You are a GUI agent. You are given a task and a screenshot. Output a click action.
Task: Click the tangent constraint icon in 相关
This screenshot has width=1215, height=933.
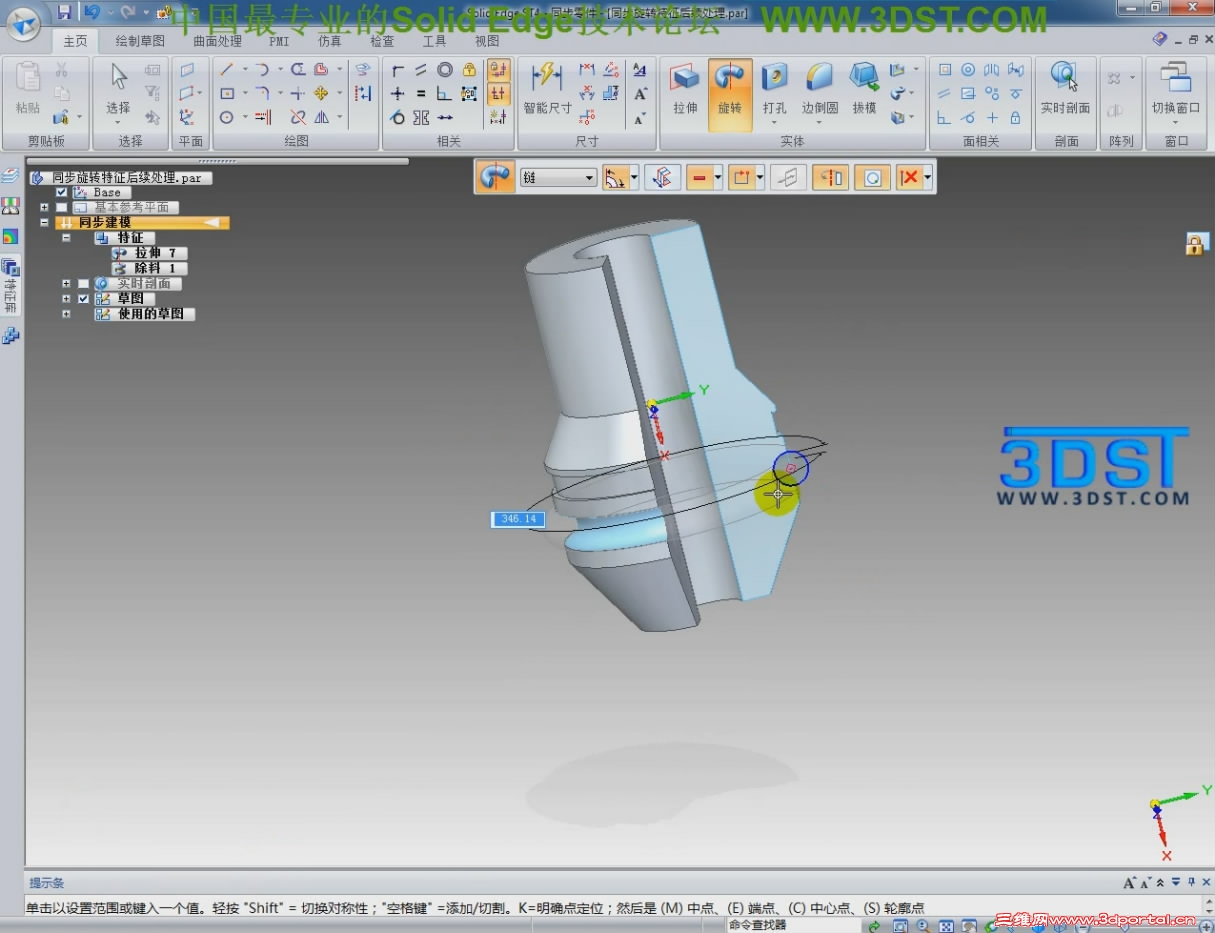(398, 117)
